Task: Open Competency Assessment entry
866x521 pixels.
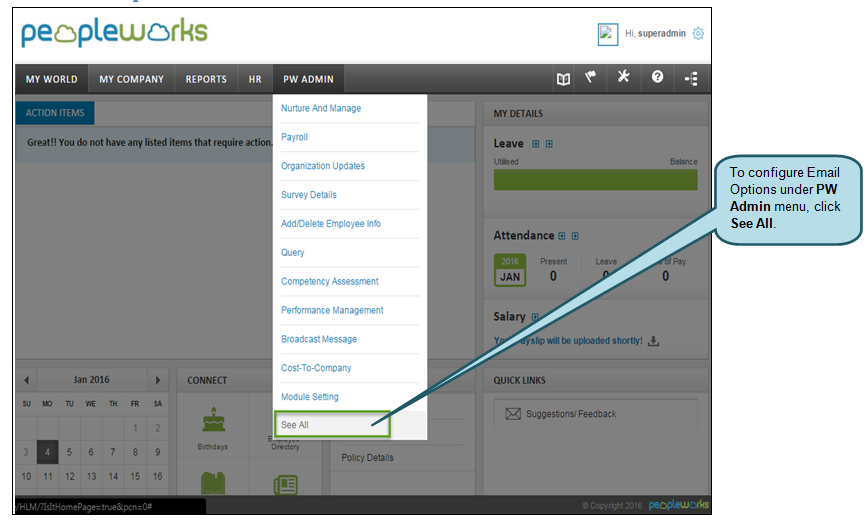Action: click(x=330, y=281)
